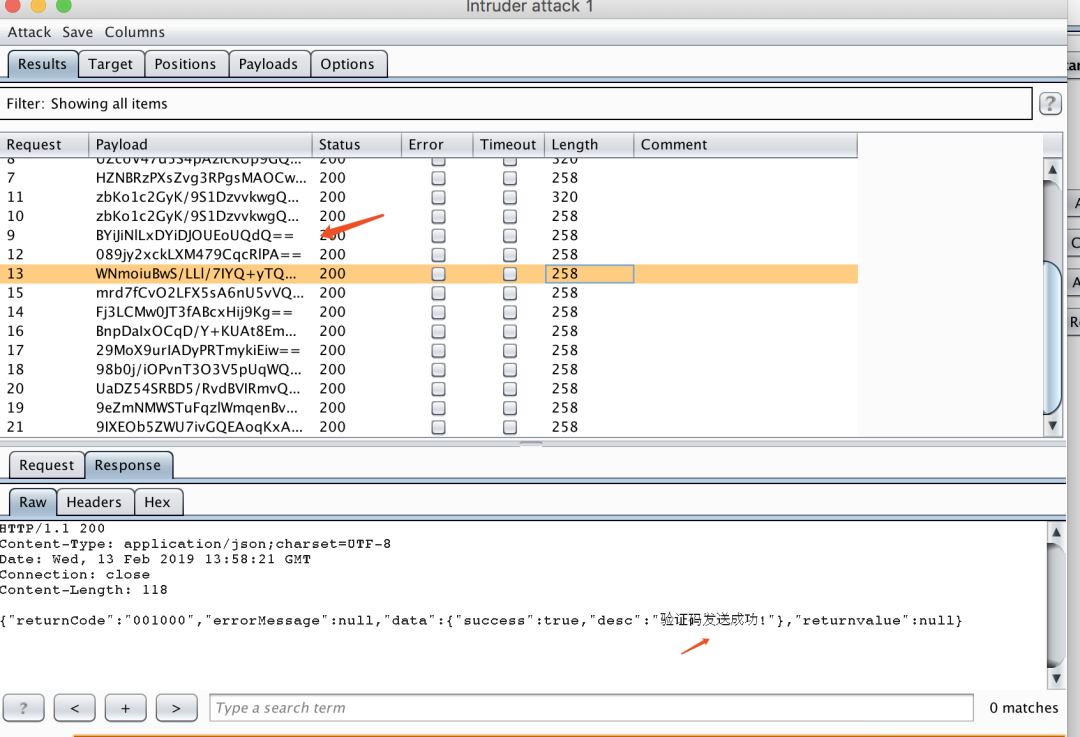Viewport: 1080px width, 737px height.
Task: Check Error box in request 21 row
Action: [438, 427]
